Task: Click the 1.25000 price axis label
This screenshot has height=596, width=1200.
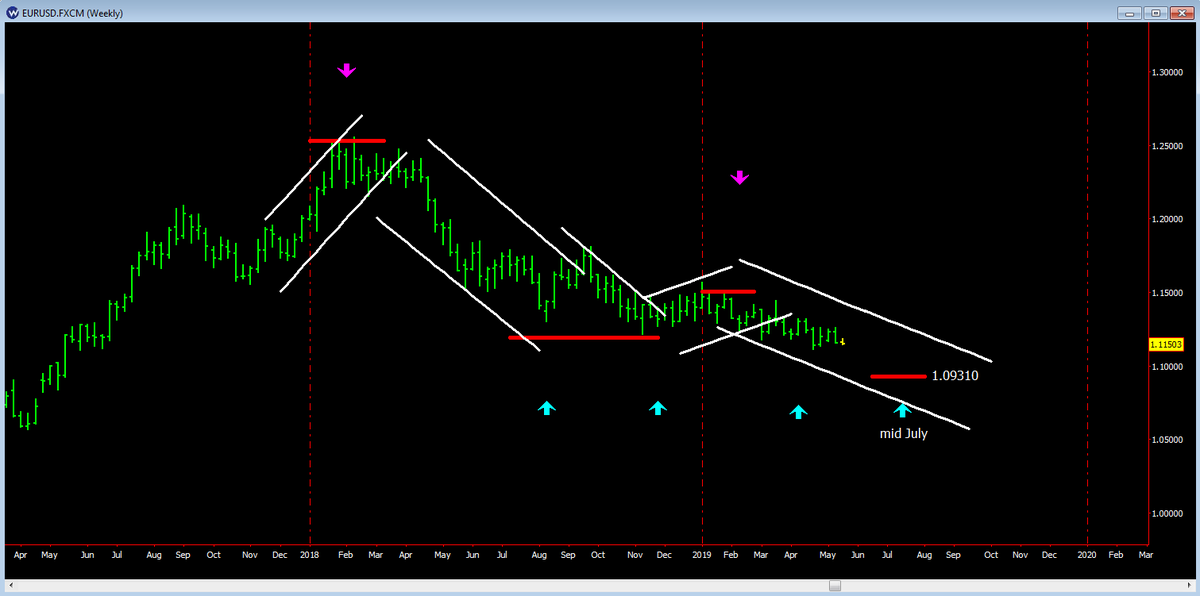Action: [1168, 146]
